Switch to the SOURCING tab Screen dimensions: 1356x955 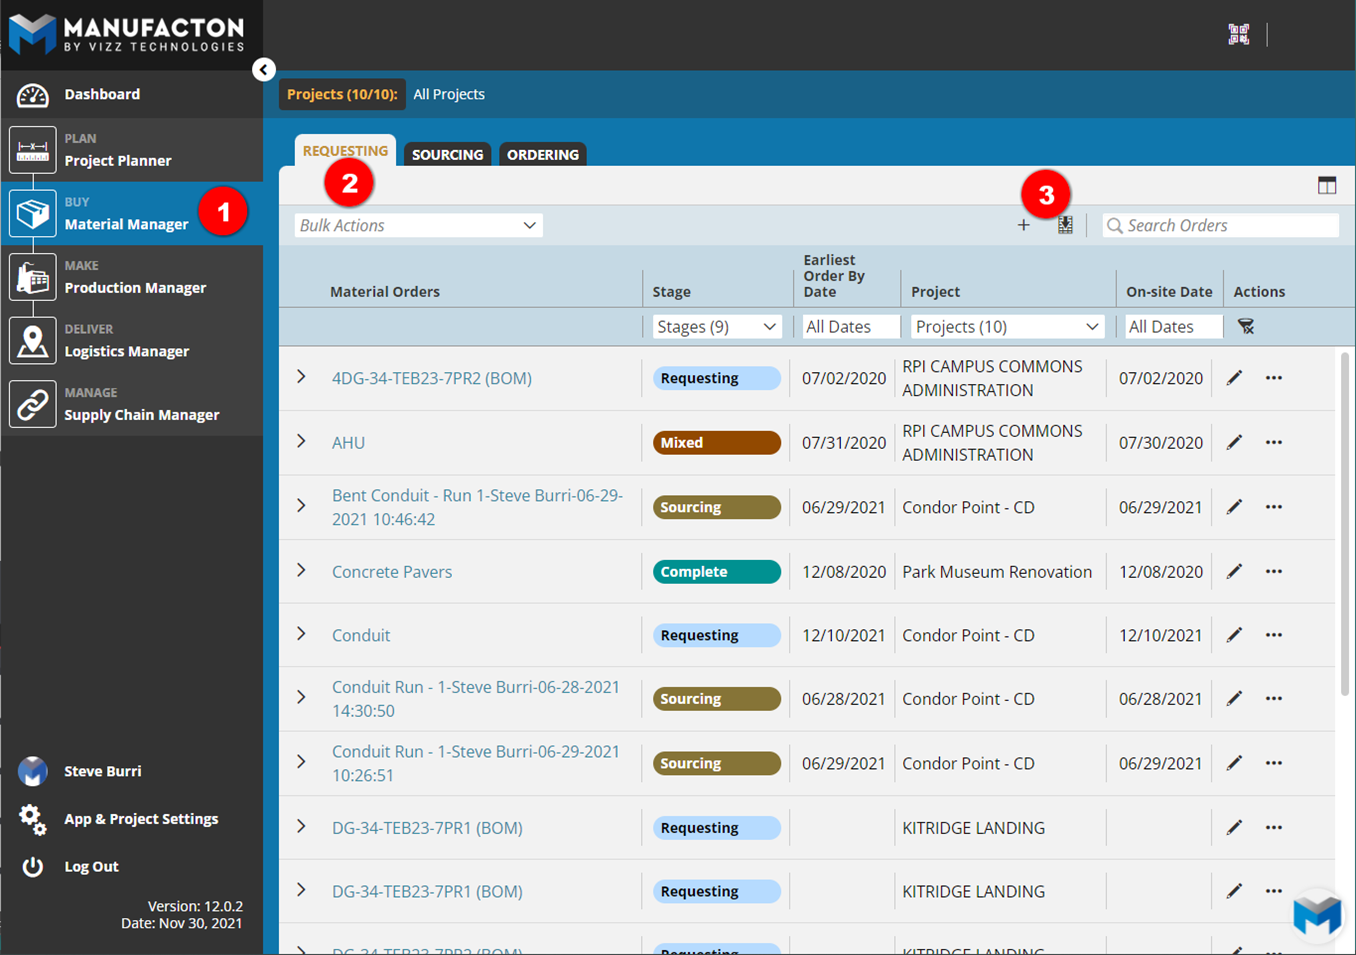[447, 155]
